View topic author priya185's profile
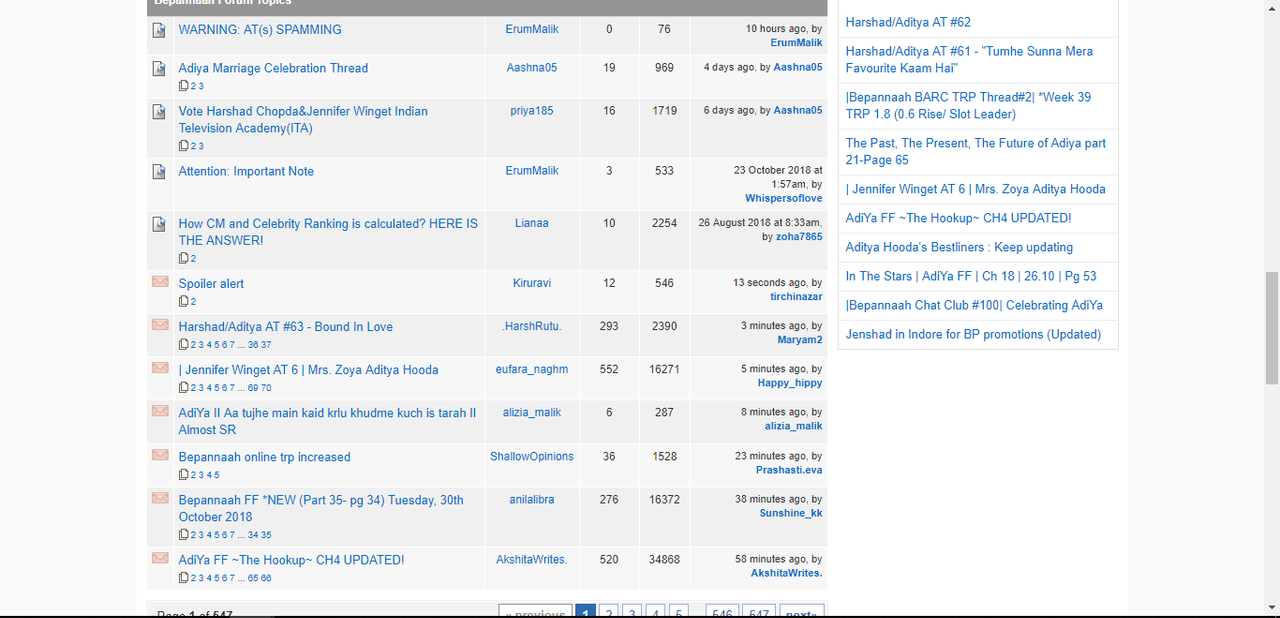Image resolution: width=1280 pixels, height=618 pixels. point(532,111)
